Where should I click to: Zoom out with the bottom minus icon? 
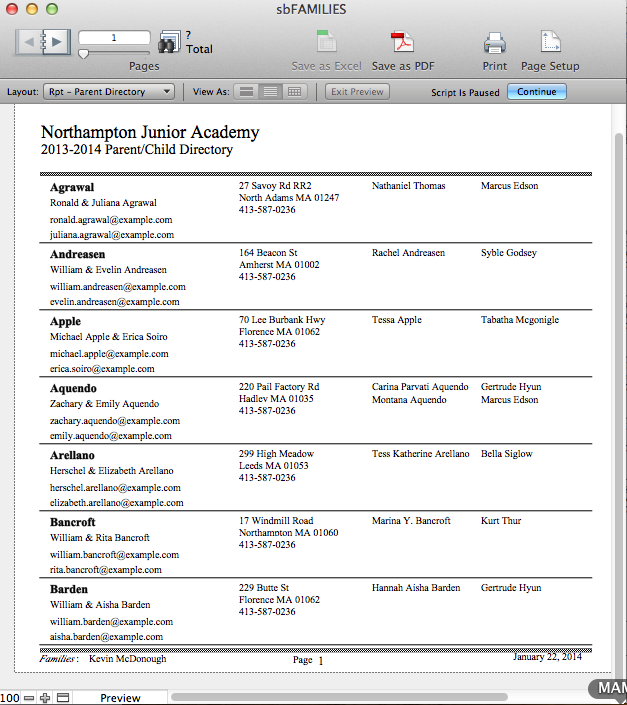[29, 697]
